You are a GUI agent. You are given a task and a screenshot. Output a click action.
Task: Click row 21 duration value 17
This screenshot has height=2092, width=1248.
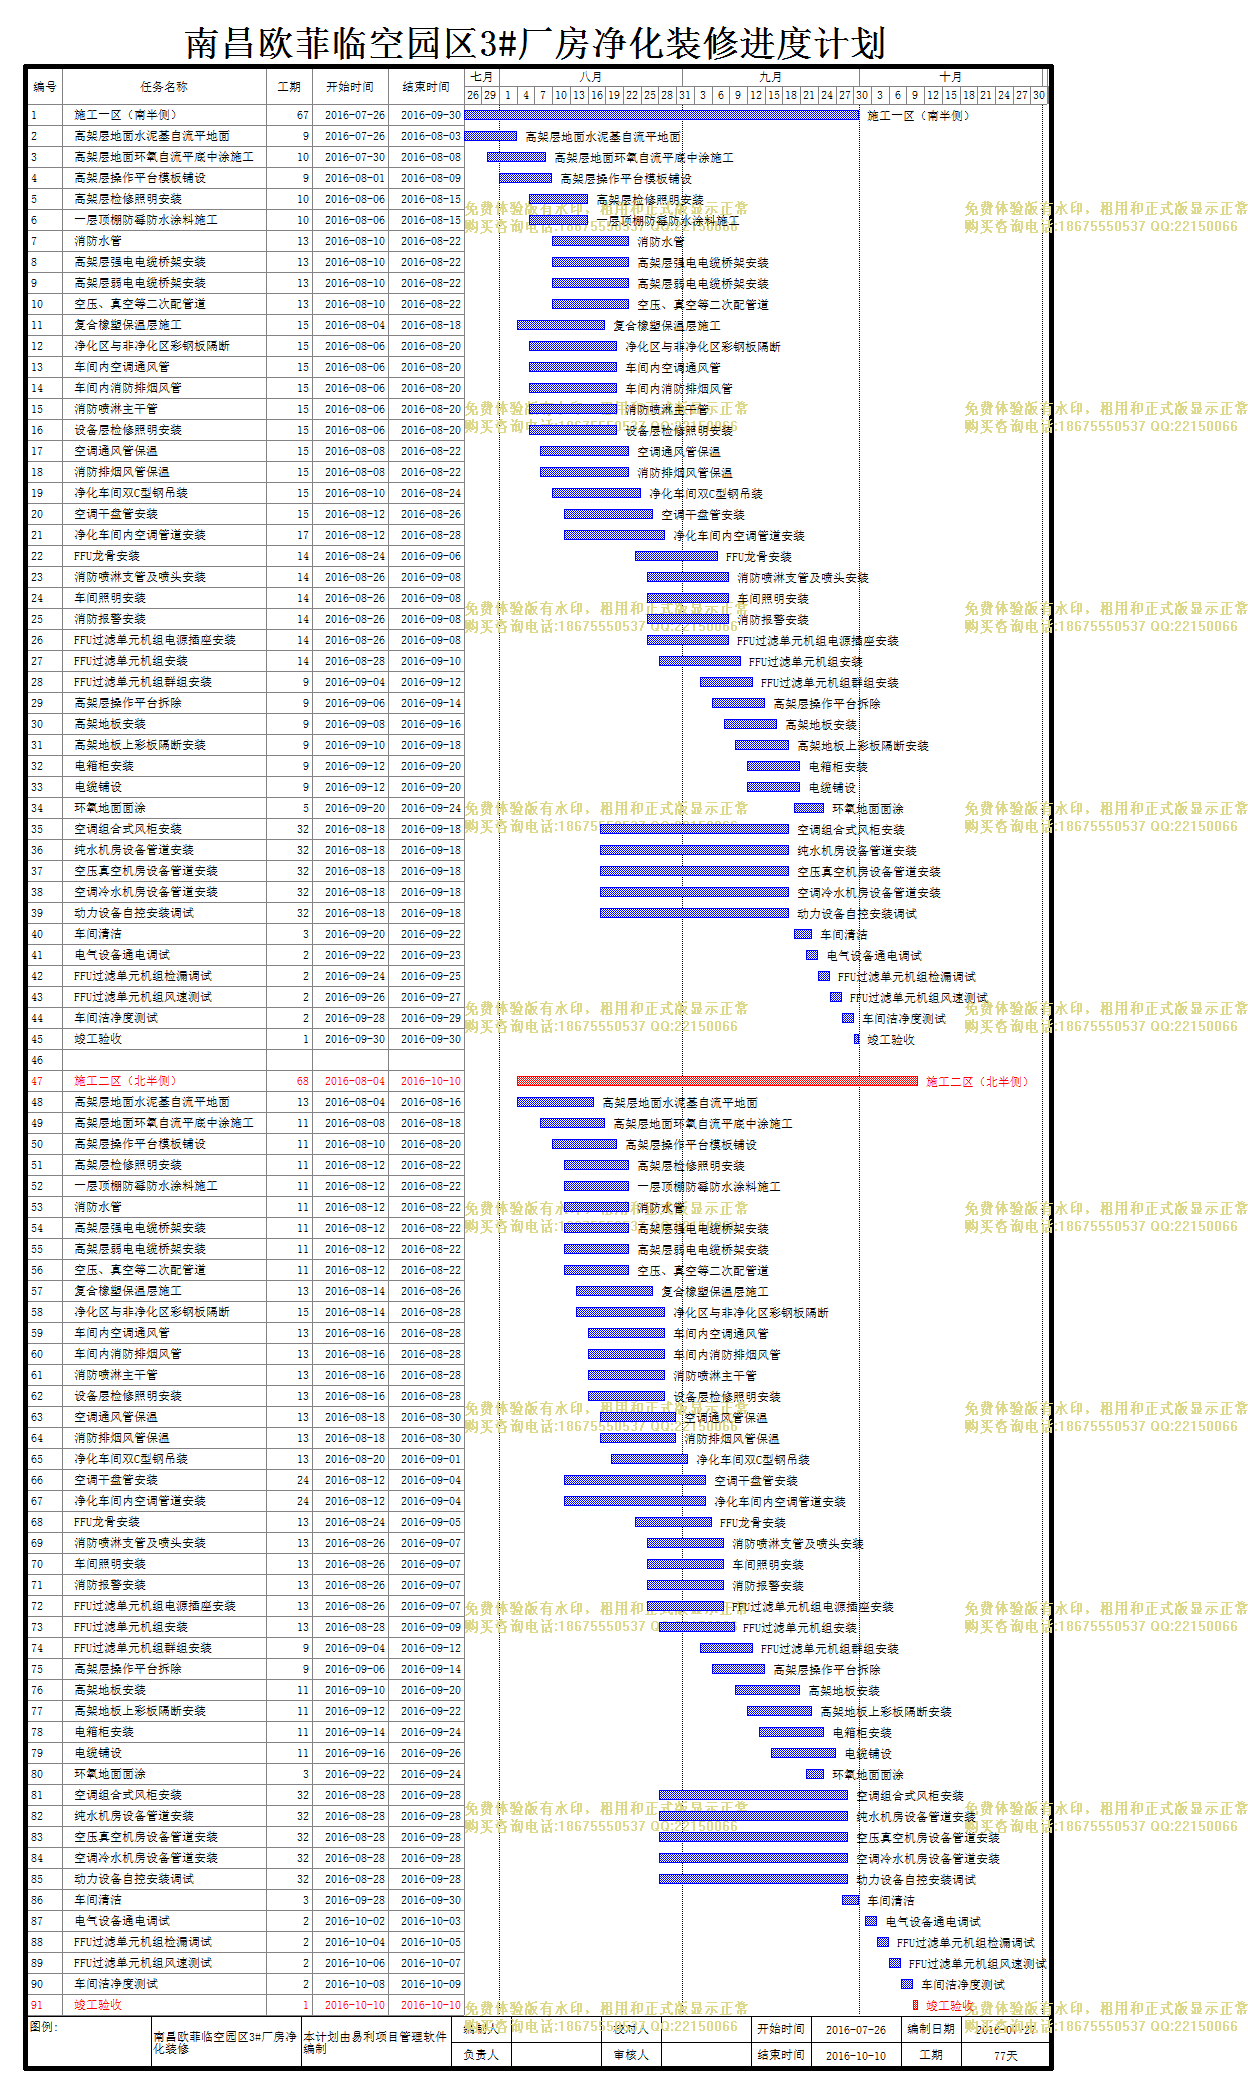click(303, 535)
